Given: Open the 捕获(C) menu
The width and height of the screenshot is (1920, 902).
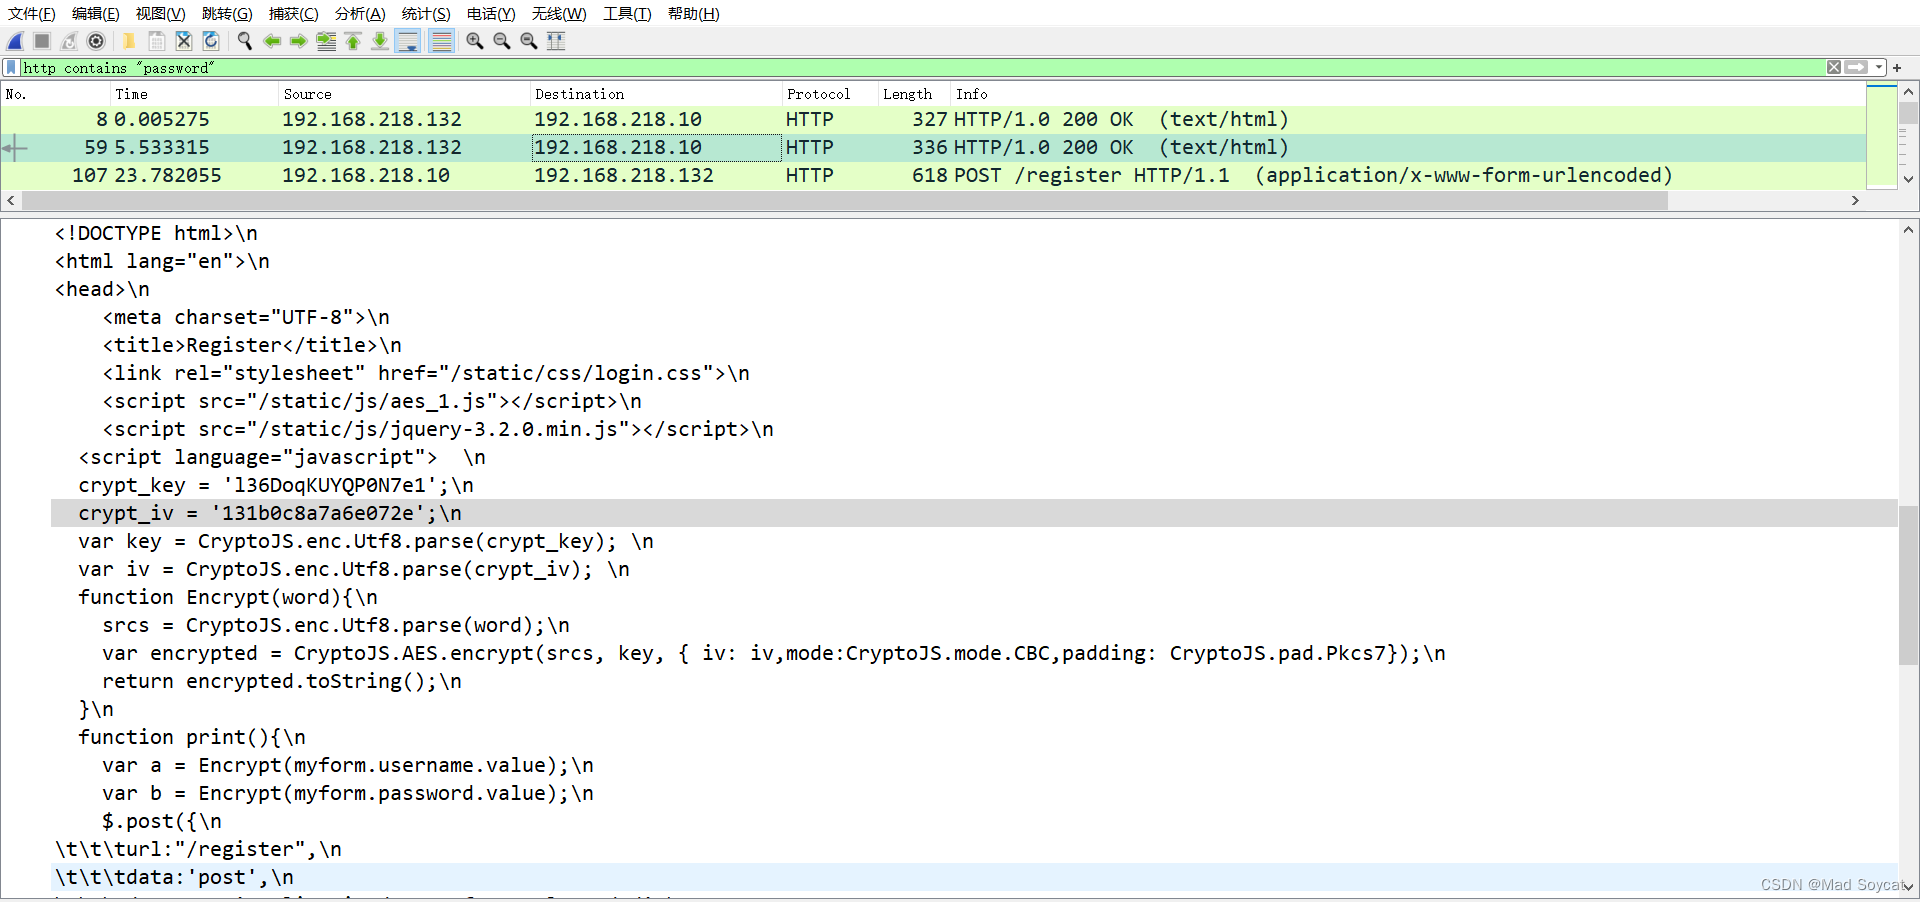Looking at the screenshot, I should click(293, 13).
